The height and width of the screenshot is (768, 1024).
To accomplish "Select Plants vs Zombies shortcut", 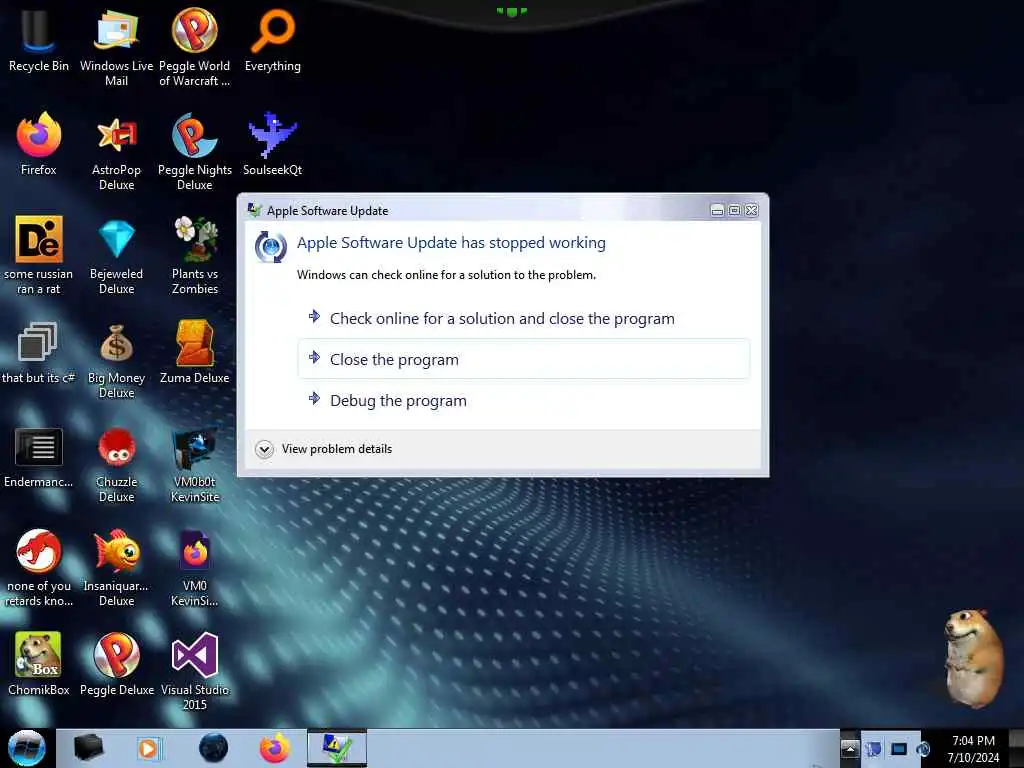I will [195, 255].
